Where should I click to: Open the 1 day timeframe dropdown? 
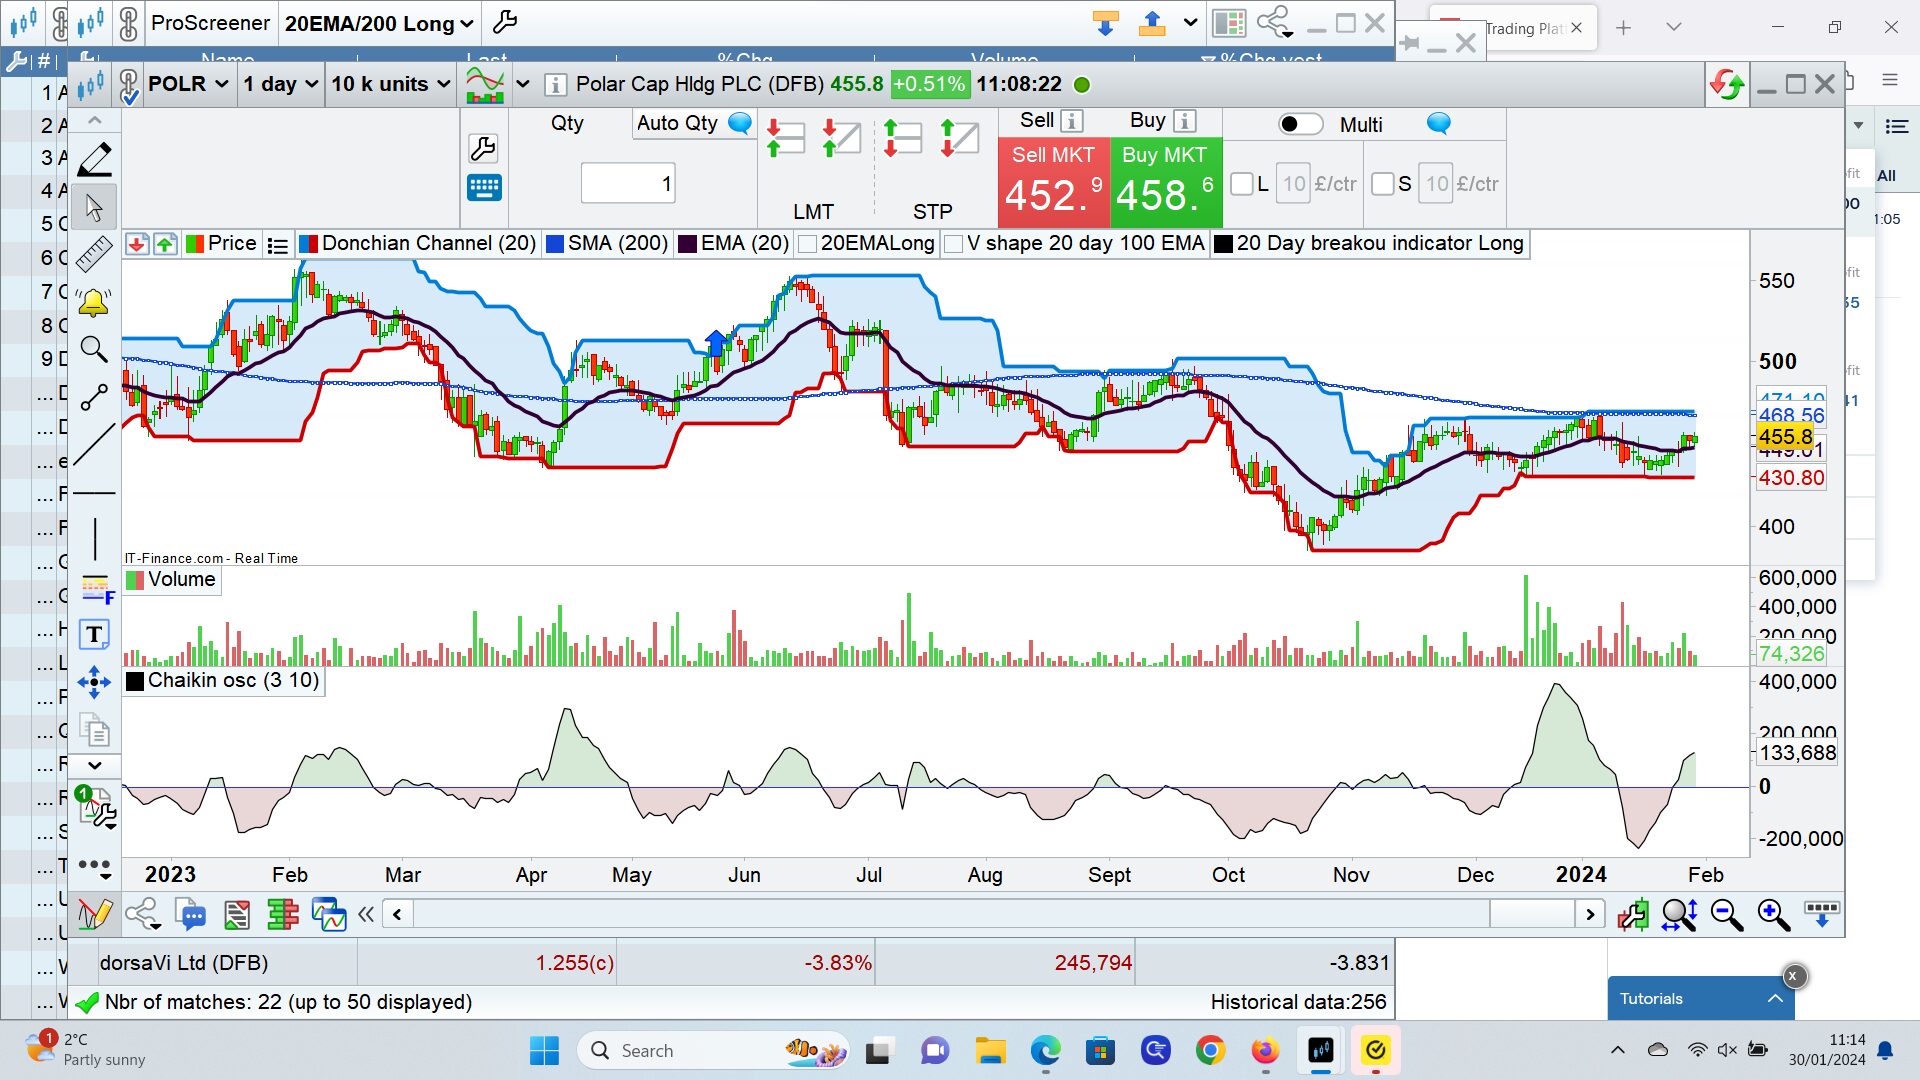pyautogui.click(x=280, y=84)
